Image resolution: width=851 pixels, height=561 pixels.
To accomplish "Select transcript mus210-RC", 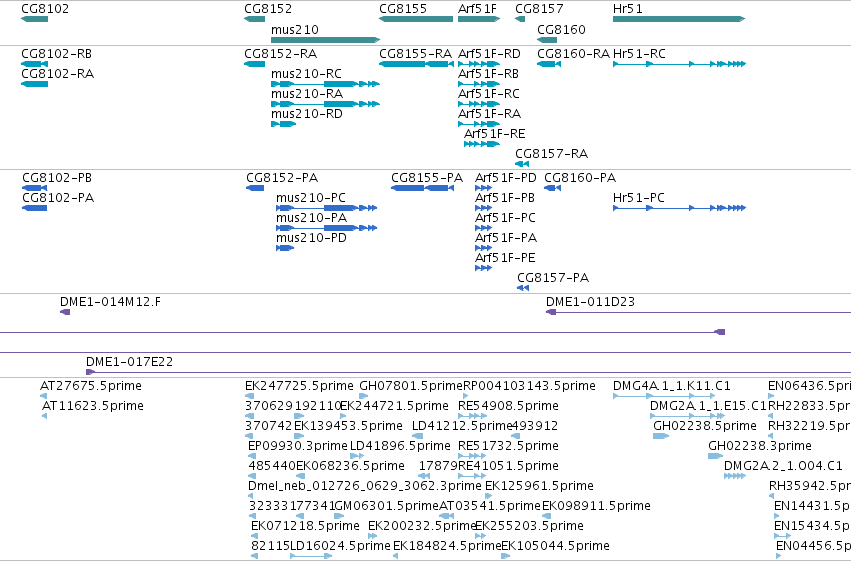I will [x=326, y=84].
